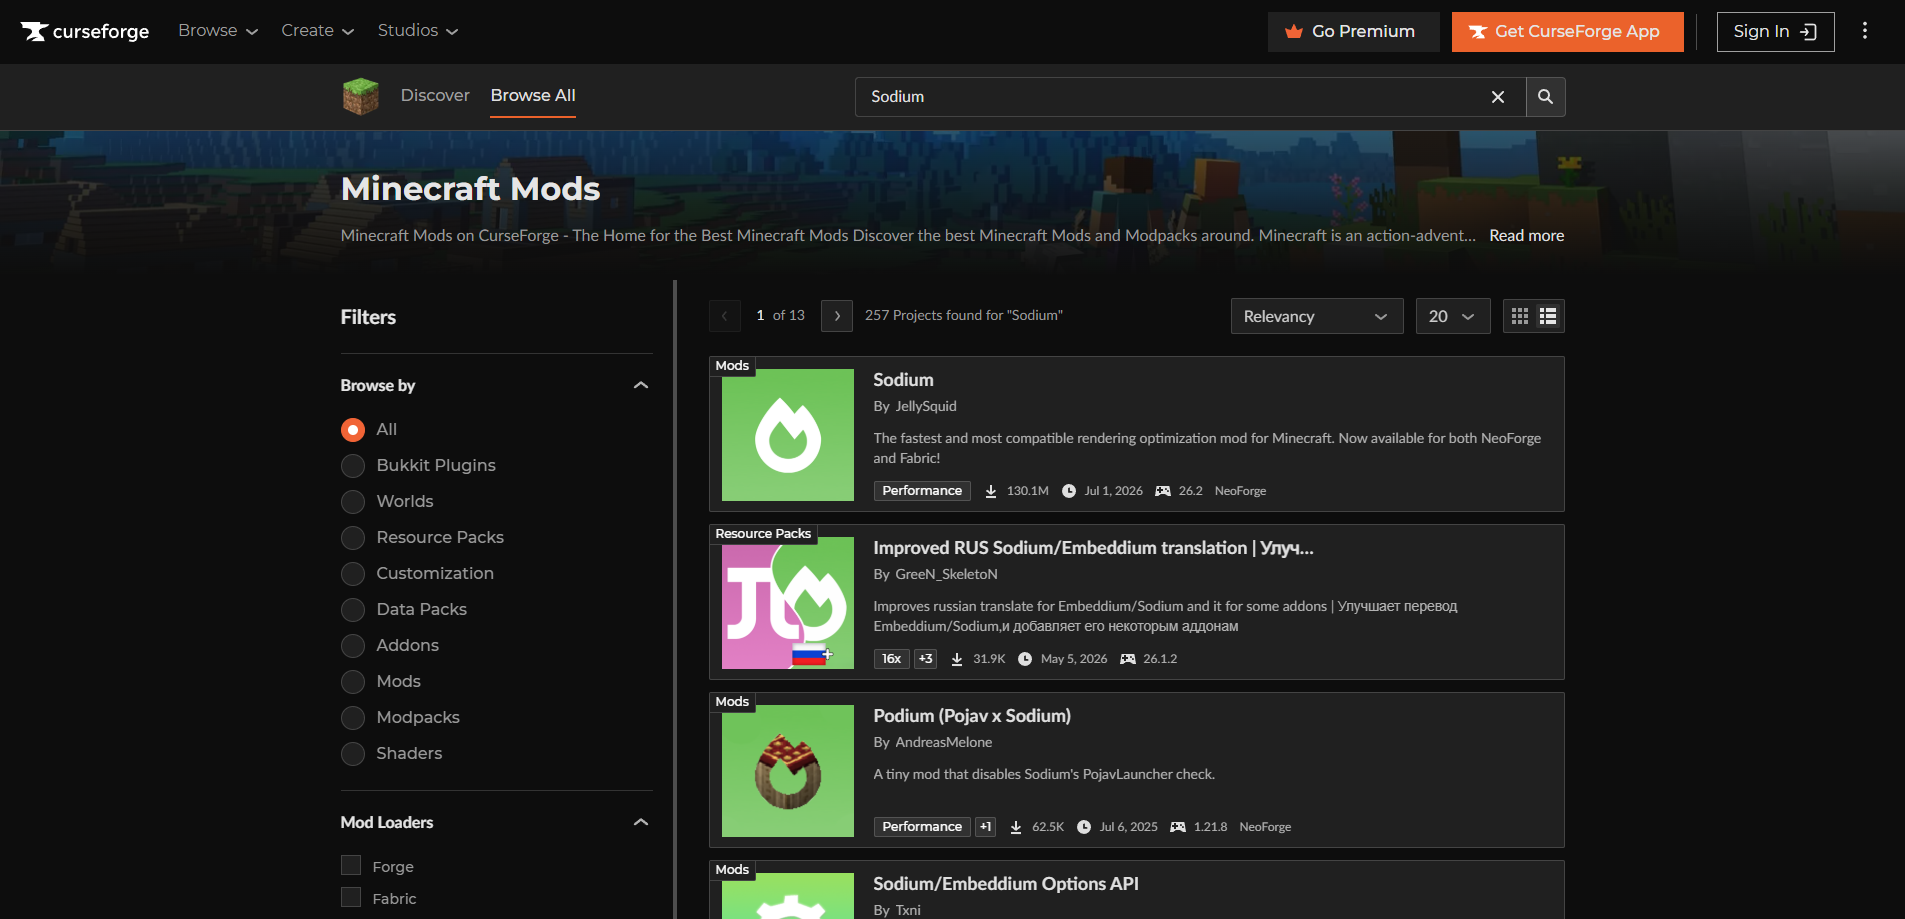This screenshot has width=1905, height=919.
Task: Open the Improved RUS Sodium translation thumbnail
Action: point(788,603)
